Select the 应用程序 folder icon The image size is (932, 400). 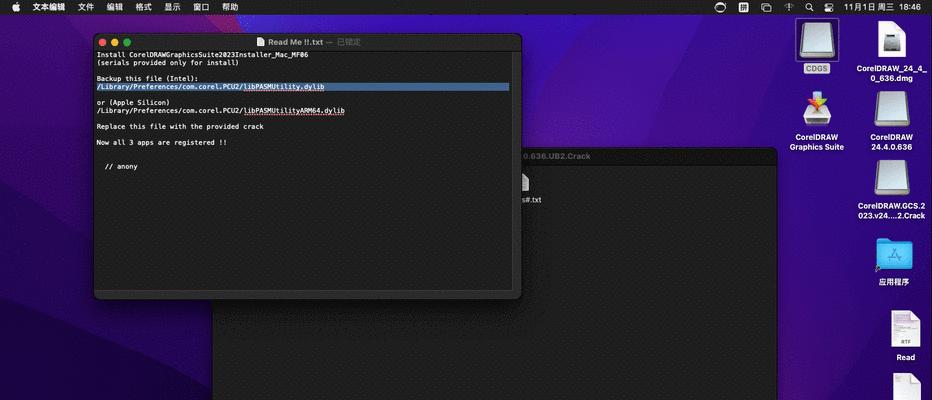click(x=894, y=254)
